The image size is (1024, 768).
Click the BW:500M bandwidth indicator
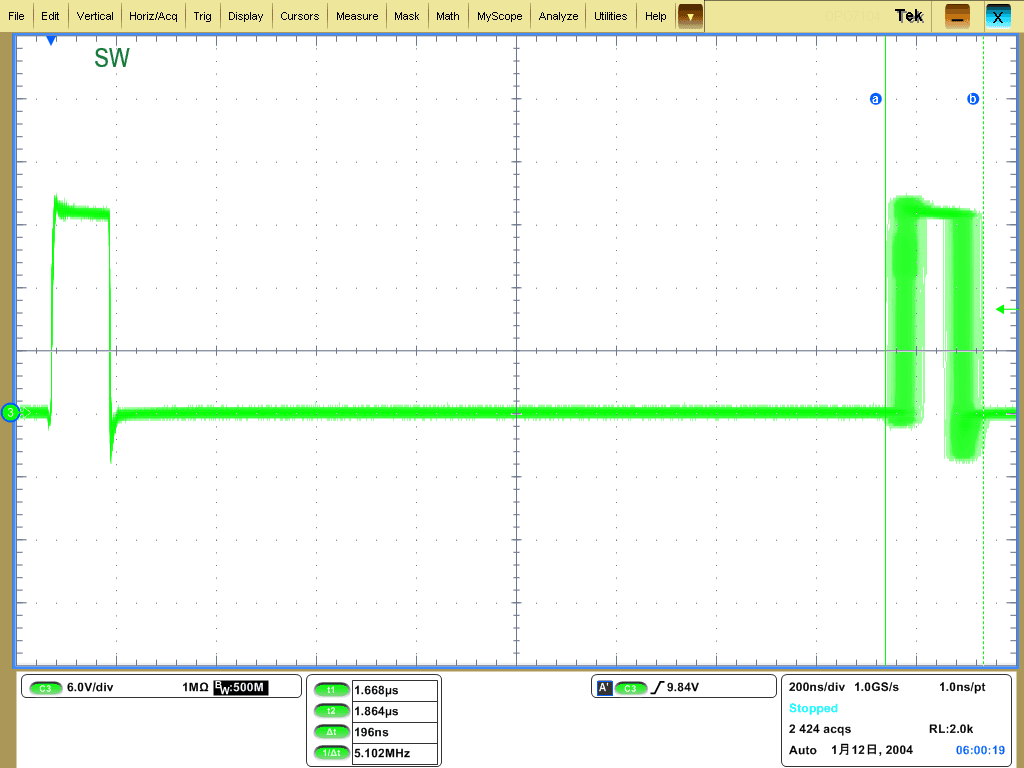(240, 688)
